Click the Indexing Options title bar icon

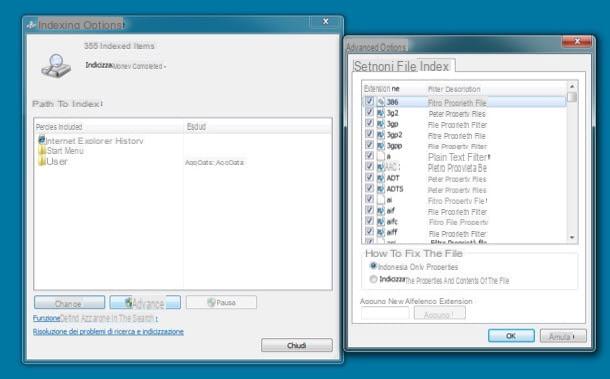(x=31, y=25)
